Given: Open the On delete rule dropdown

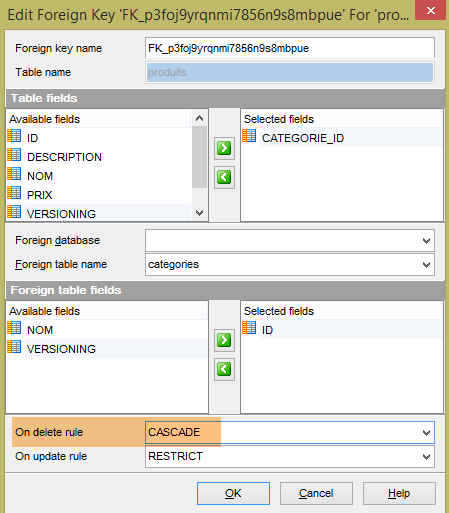Looking at the screenshot, I should (426, 433).
